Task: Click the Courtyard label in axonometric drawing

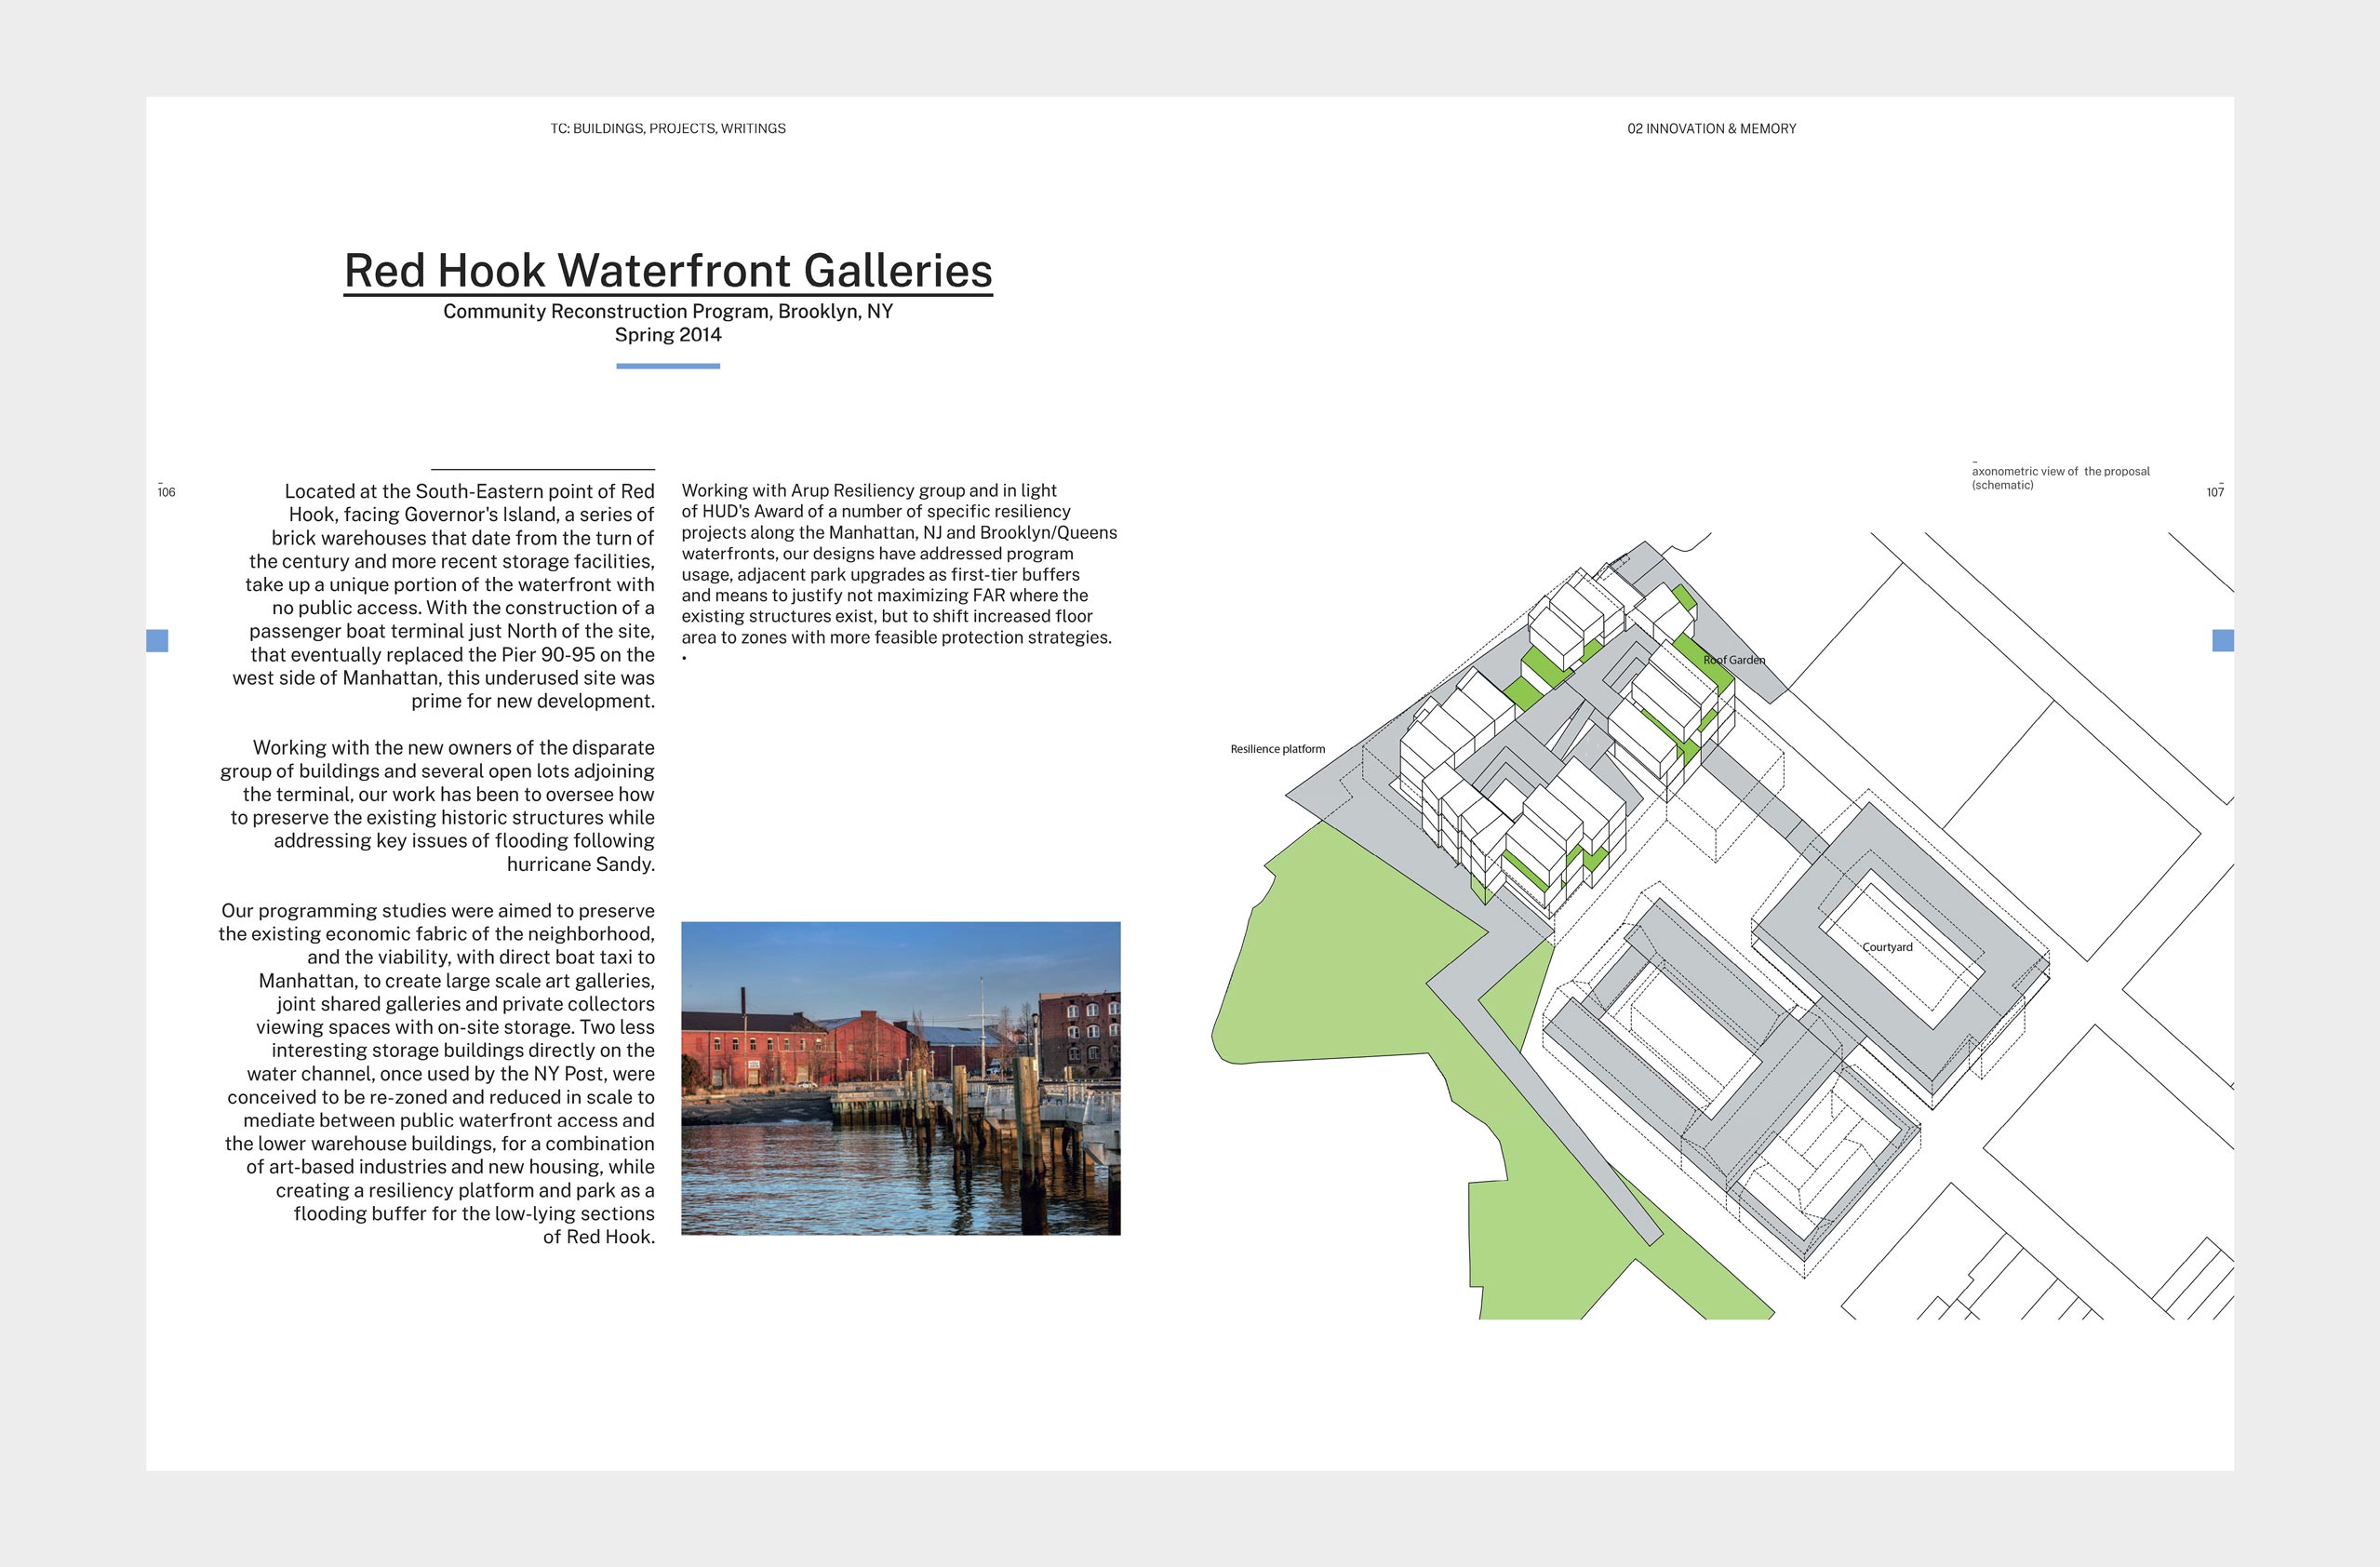Action: (1887, 947)
